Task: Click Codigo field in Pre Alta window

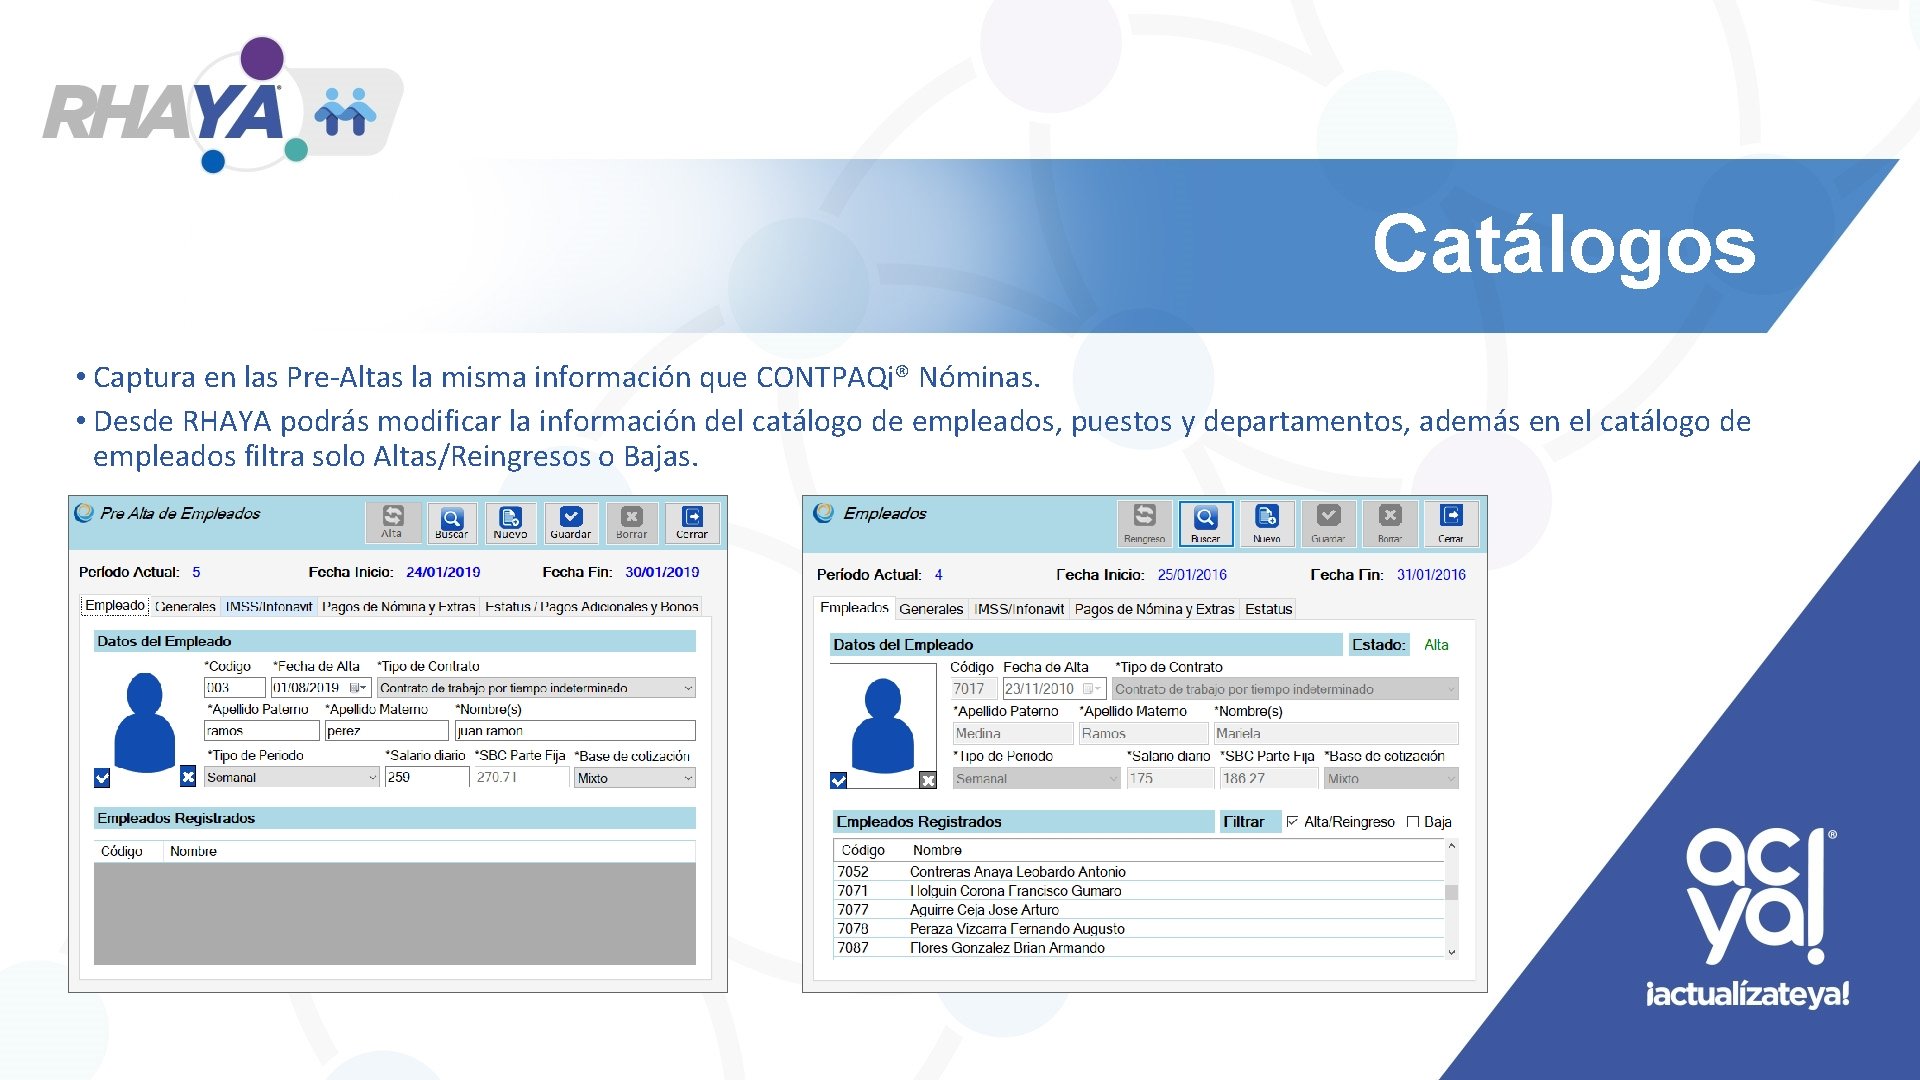Action: (x=235, y=688)
